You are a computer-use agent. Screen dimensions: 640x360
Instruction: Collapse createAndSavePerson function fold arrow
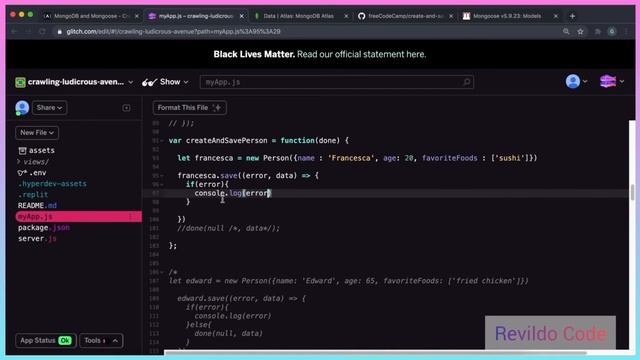(162, 141)
